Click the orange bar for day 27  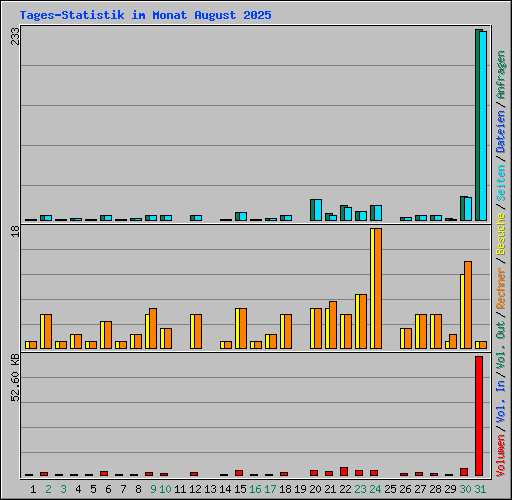(x=423, y=331)
